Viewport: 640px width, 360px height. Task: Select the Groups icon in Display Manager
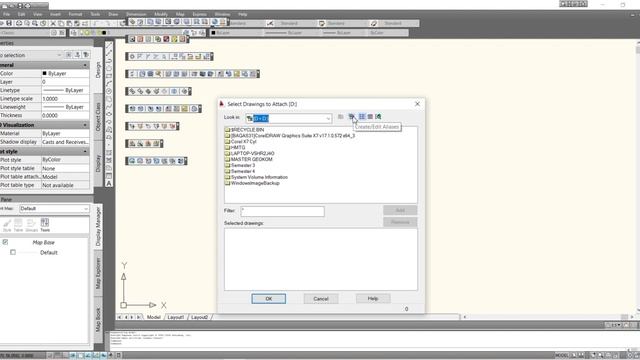click(x=31, y=224)
